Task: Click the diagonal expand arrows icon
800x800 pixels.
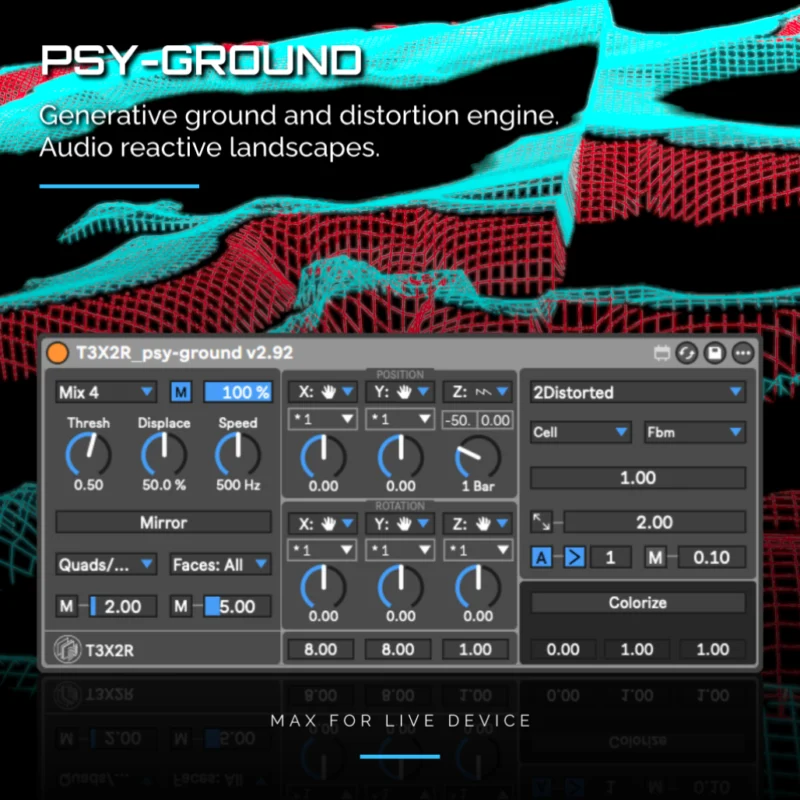Action: click(541, 522)
